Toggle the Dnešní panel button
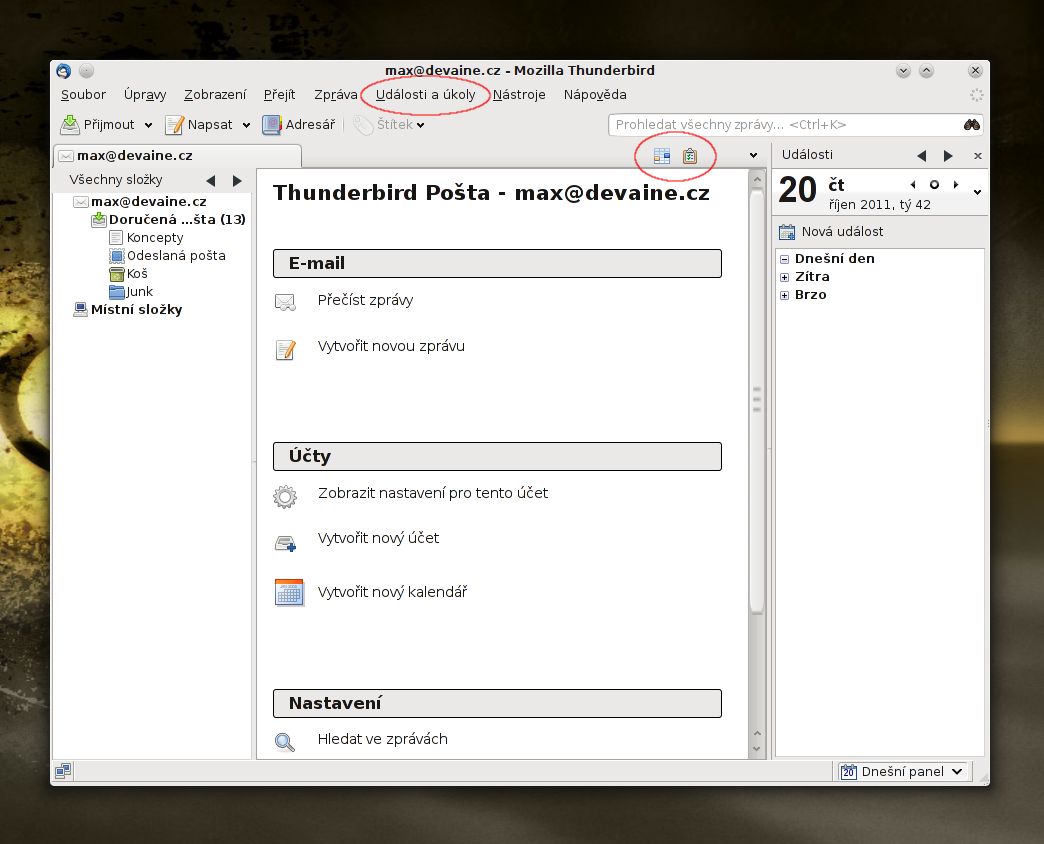The height and width of the screenshot is (844, 1044). click(x=904, y=771)
